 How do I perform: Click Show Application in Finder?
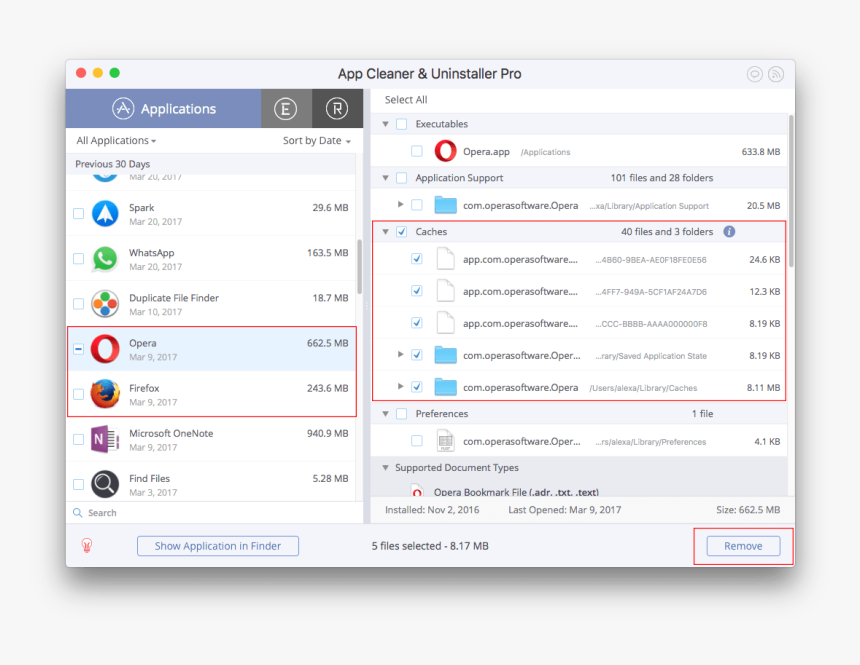pyautogui.click(x=217, y=546)
